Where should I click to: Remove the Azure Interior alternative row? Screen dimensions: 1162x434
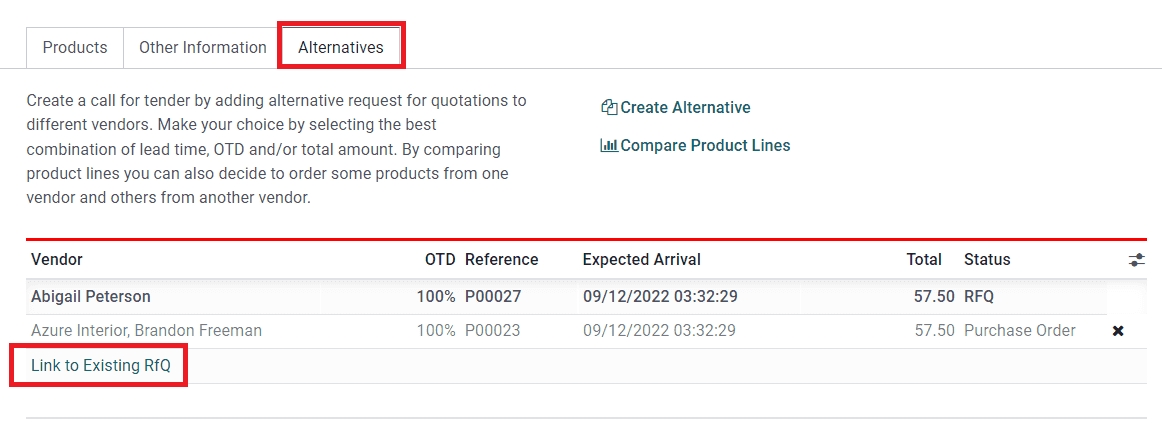pos(1118,331)
